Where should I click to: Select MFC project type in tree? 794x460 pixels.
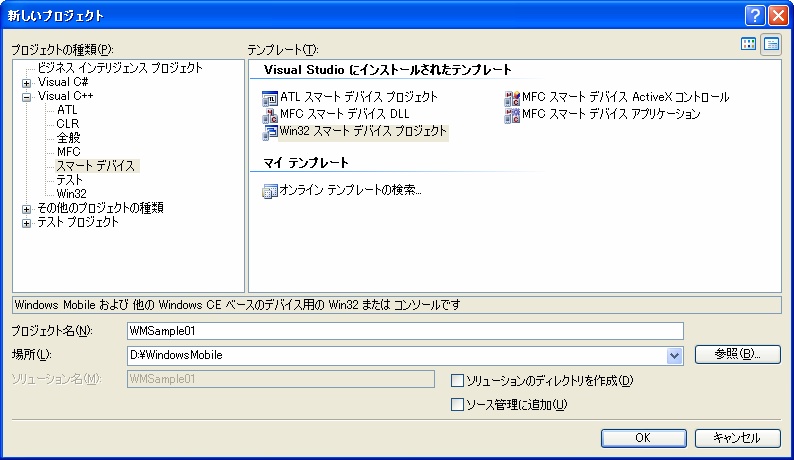click(68, 151)
